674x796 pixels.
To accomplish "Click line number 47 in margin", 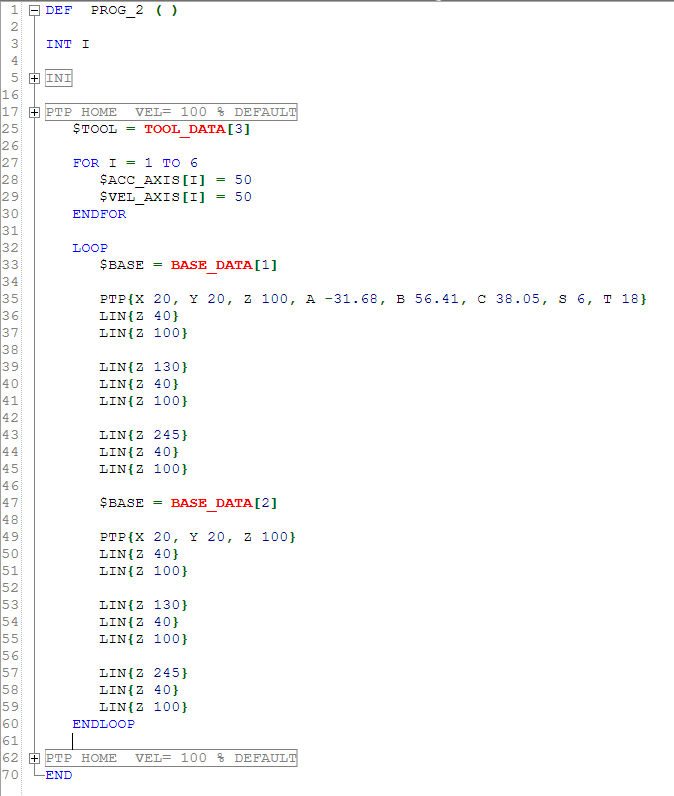I will click(x=10, y=503).
